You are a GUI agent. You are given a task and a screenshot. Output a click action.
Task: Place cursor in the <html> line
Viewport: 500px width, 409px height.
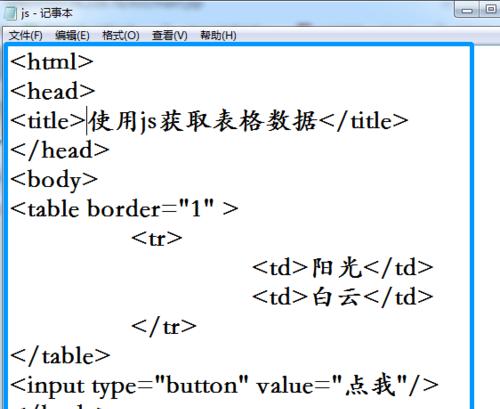pos(52,62)
